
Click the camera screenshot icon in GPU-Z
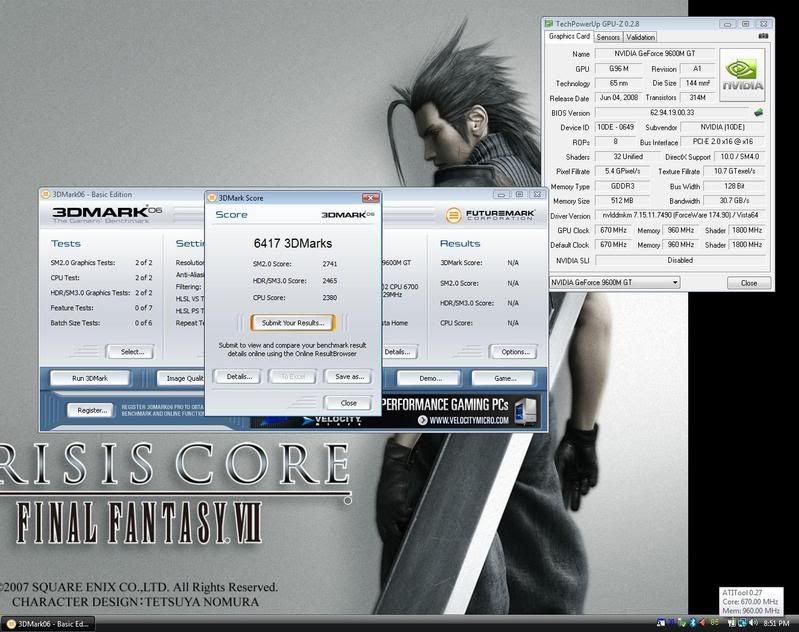pyautogui.click(x=763, y=37)
